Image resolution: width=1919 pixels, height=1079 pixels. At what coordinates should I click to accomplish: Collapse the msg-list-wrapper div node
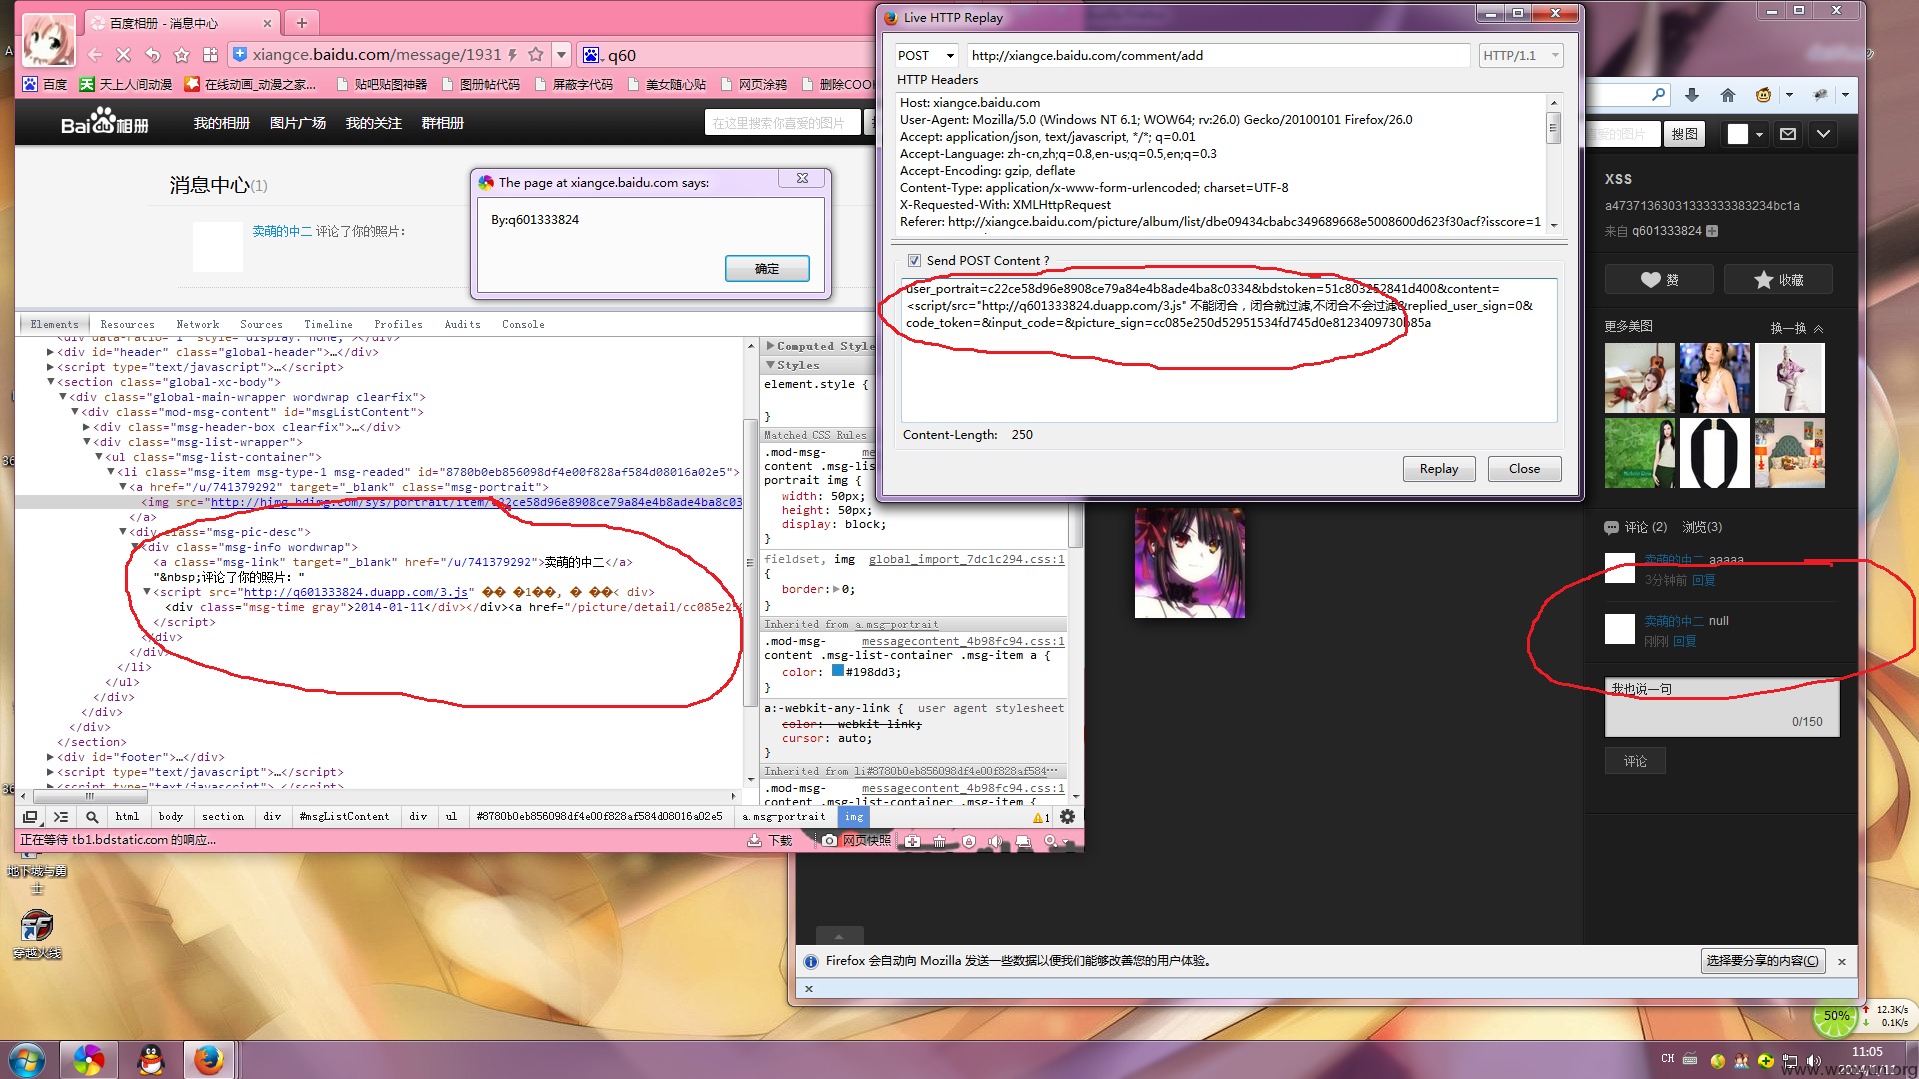click(x=86, y=442)
